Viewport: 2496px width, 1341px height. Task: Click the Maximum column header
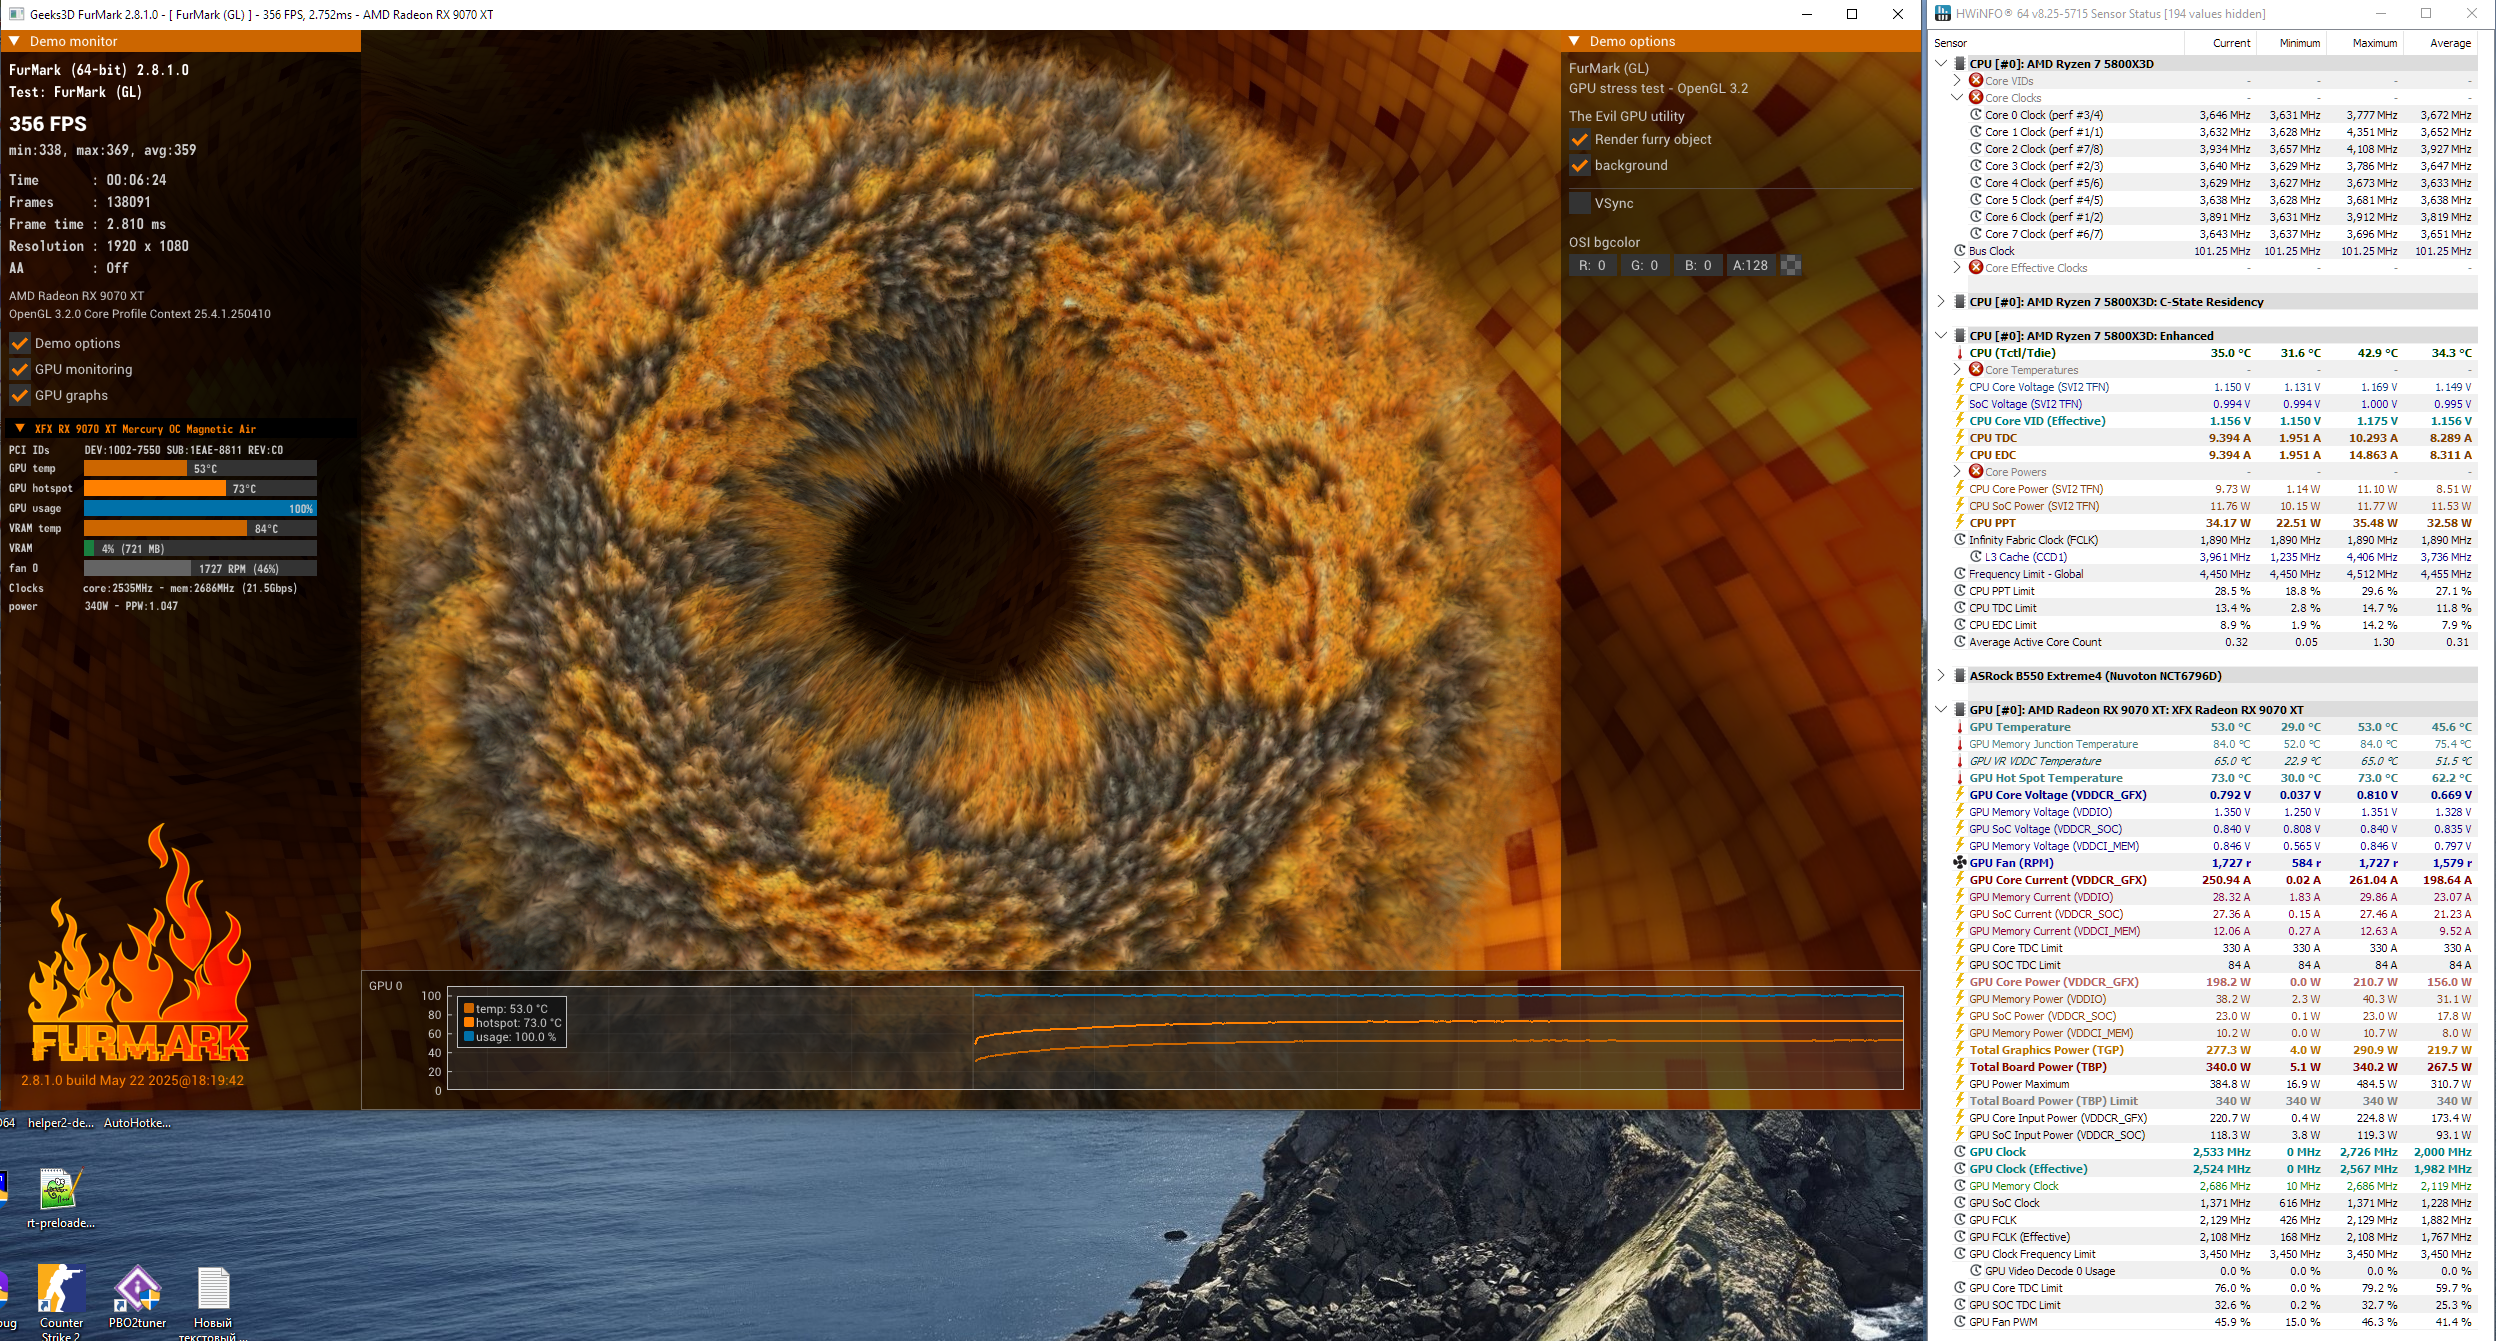pos(2364,43)
